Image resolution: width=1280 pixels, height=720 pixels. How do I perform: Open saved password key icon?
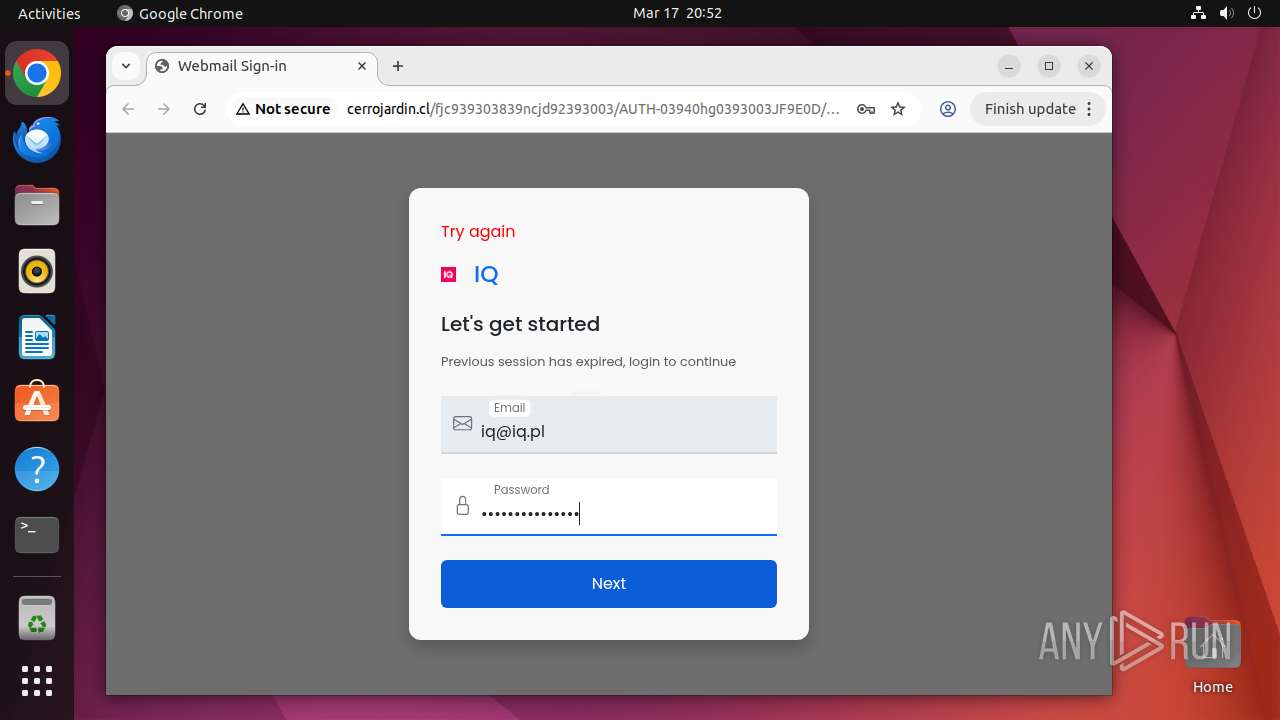866,109
